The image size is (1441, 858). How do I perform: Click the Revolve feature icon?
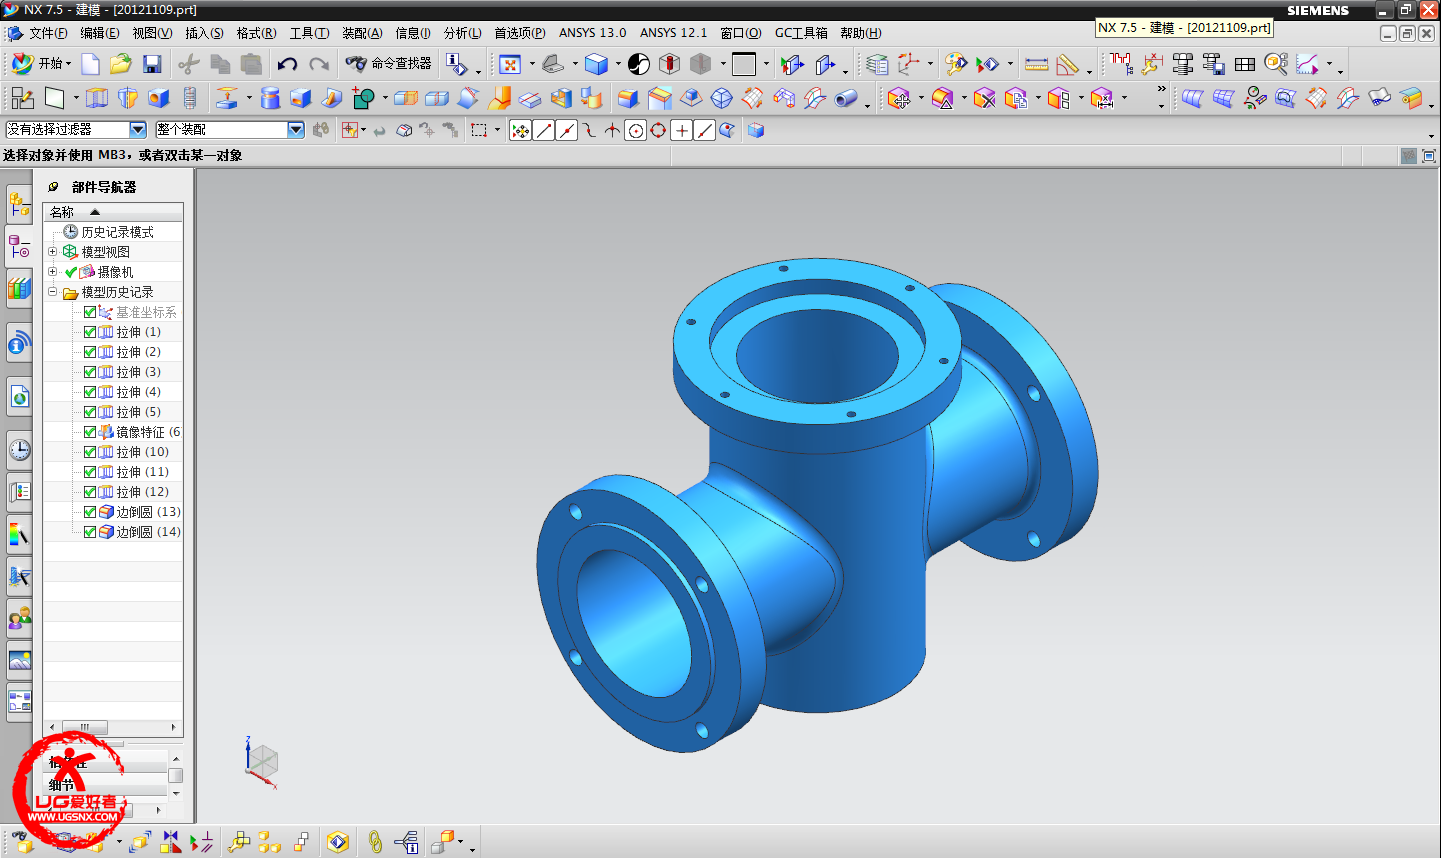click(x=128, y=98)
